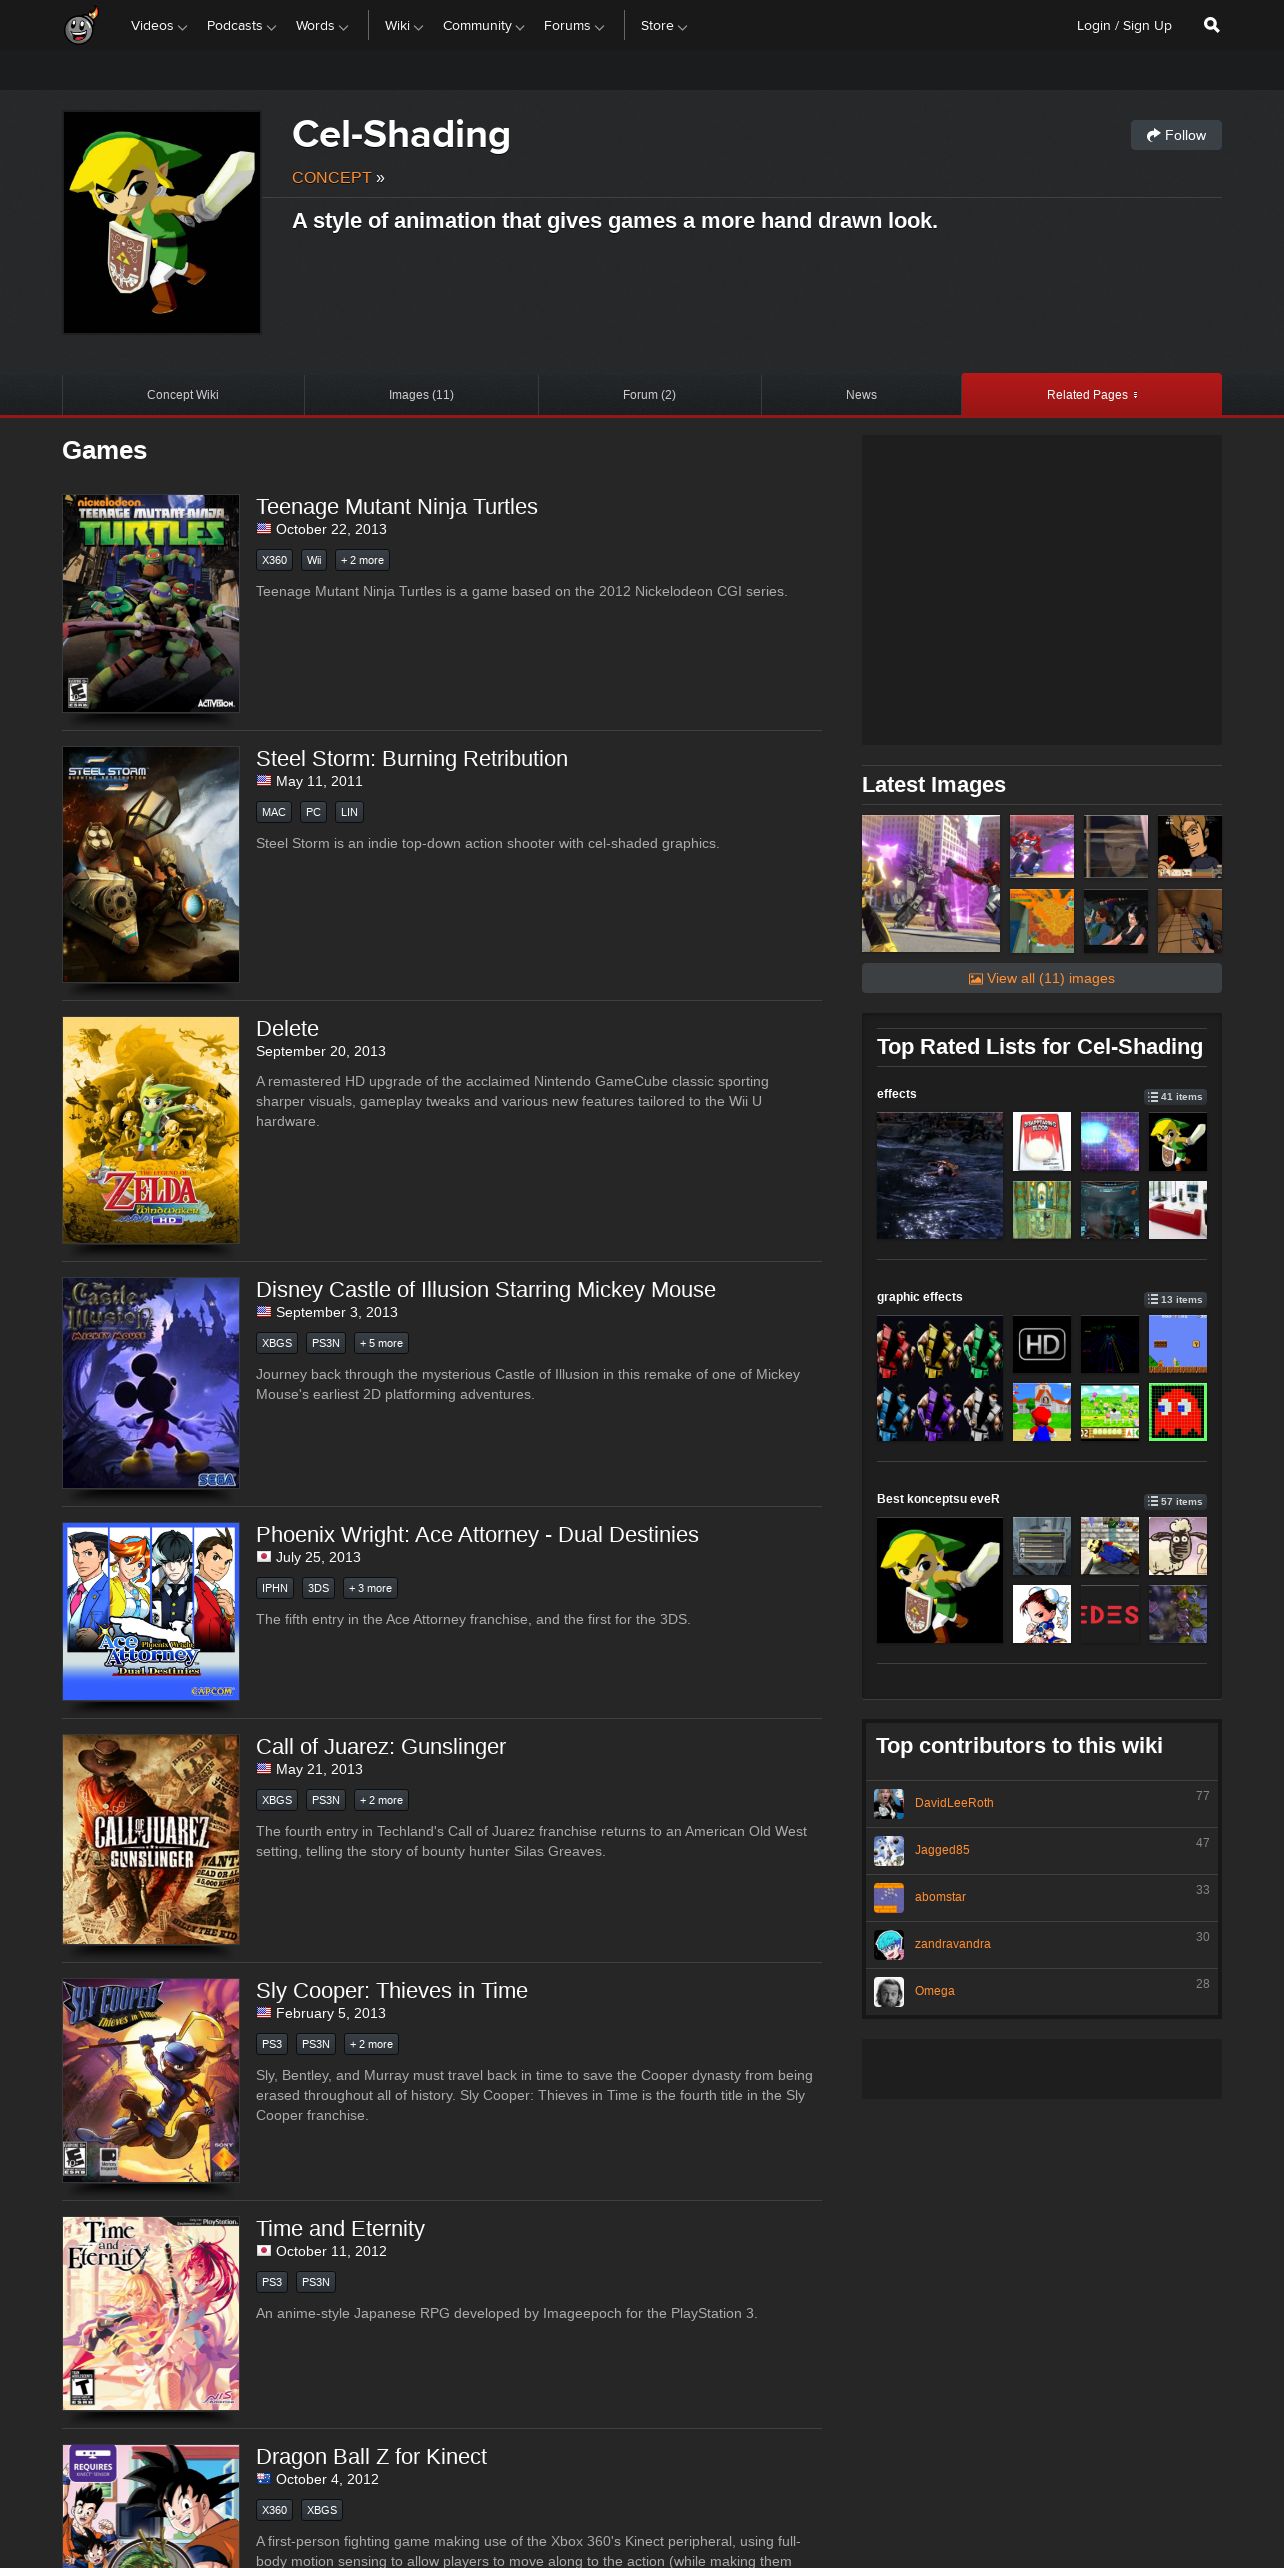The height and width of the screenshot is (2568, 1284).
Task: Open Disney Castle of Illusion title link
Action: click(x=486, y=1290)
